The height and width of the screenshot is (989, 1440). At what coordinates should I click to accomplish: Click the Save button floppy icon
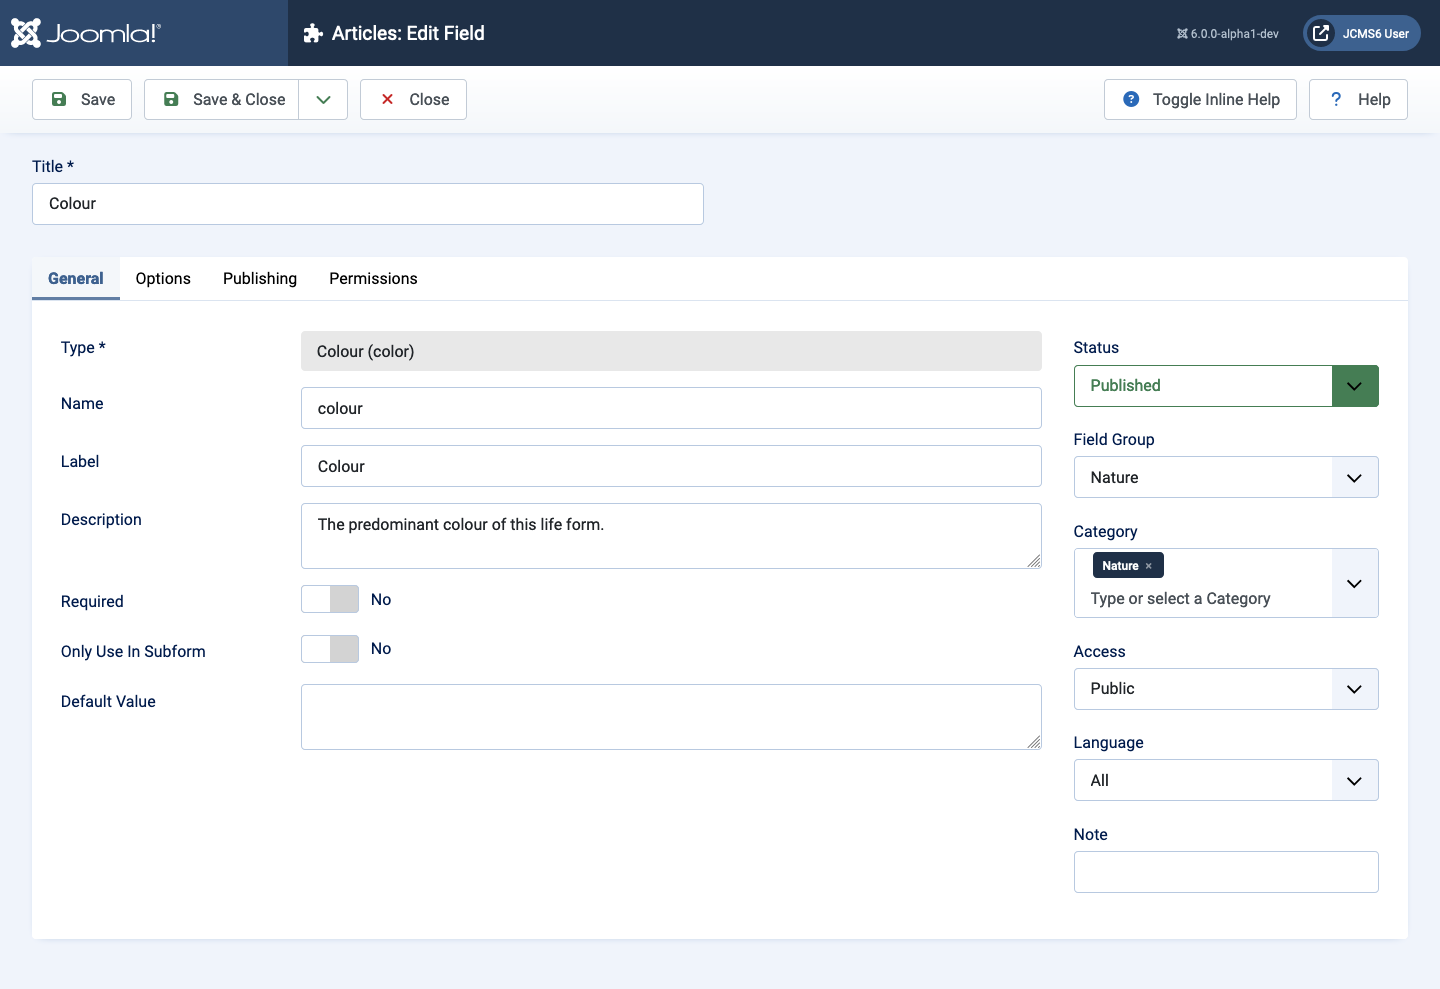tap(59, 99)
